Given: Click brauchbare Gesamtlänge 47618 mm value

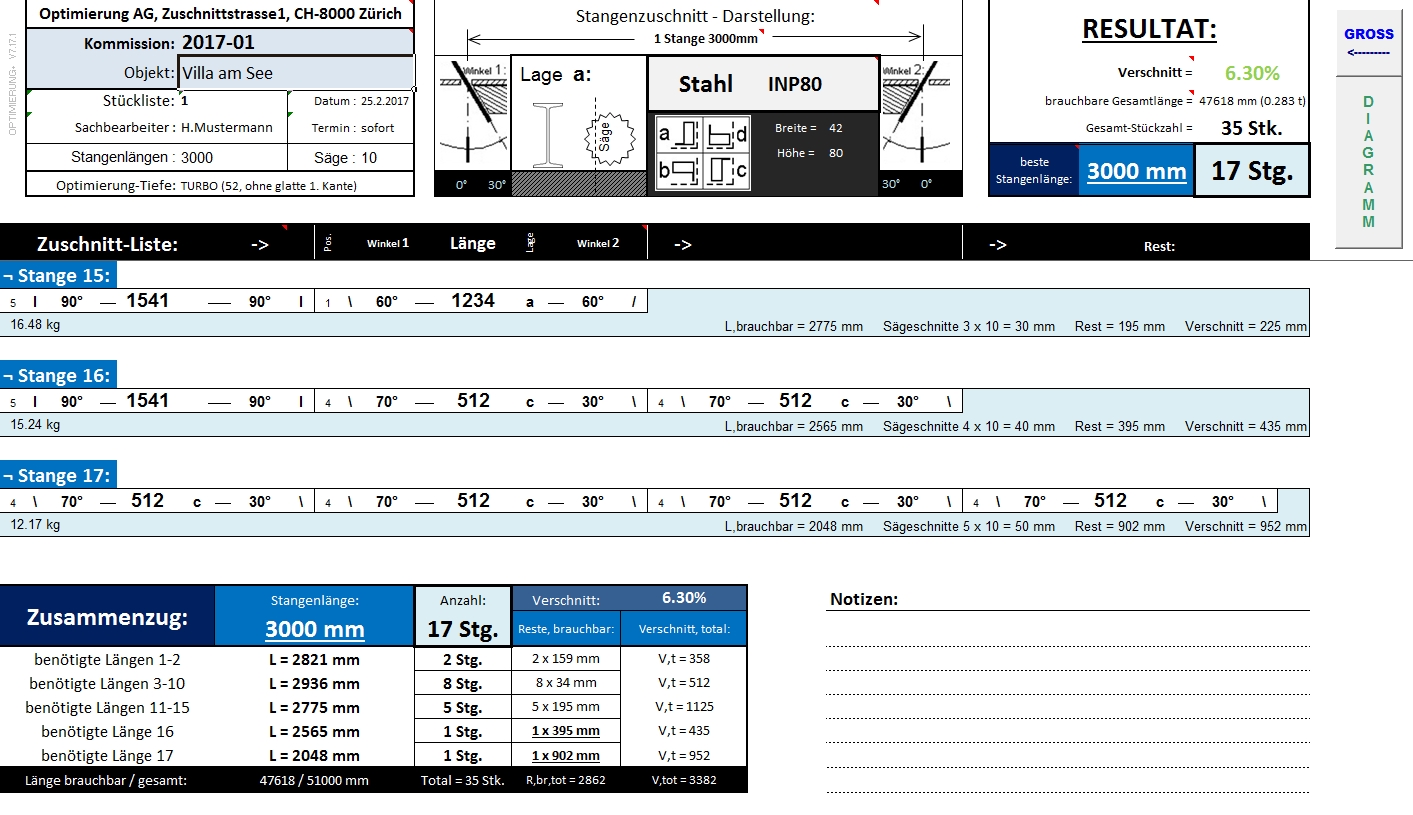Looking at the screenshot, I should [x=1252, y=101].
